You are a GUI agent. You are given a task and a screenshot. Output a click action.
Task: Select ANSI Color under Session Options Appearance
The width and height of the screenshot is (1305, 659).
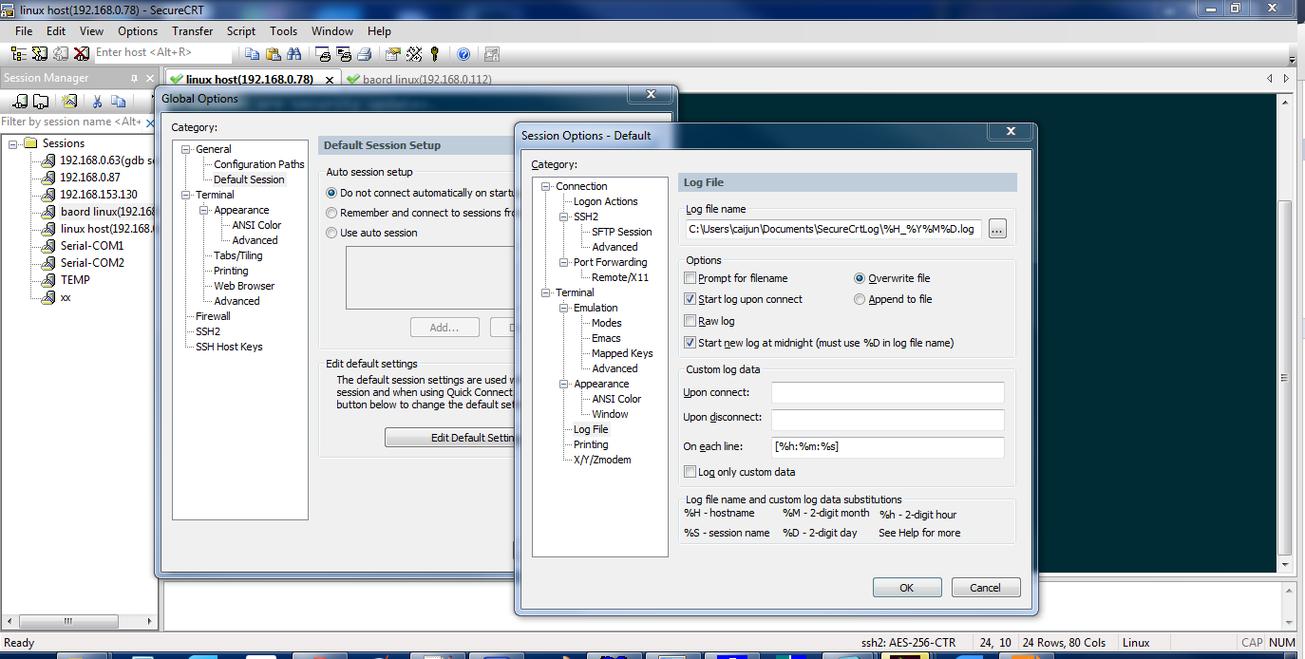tap(616, 399)
